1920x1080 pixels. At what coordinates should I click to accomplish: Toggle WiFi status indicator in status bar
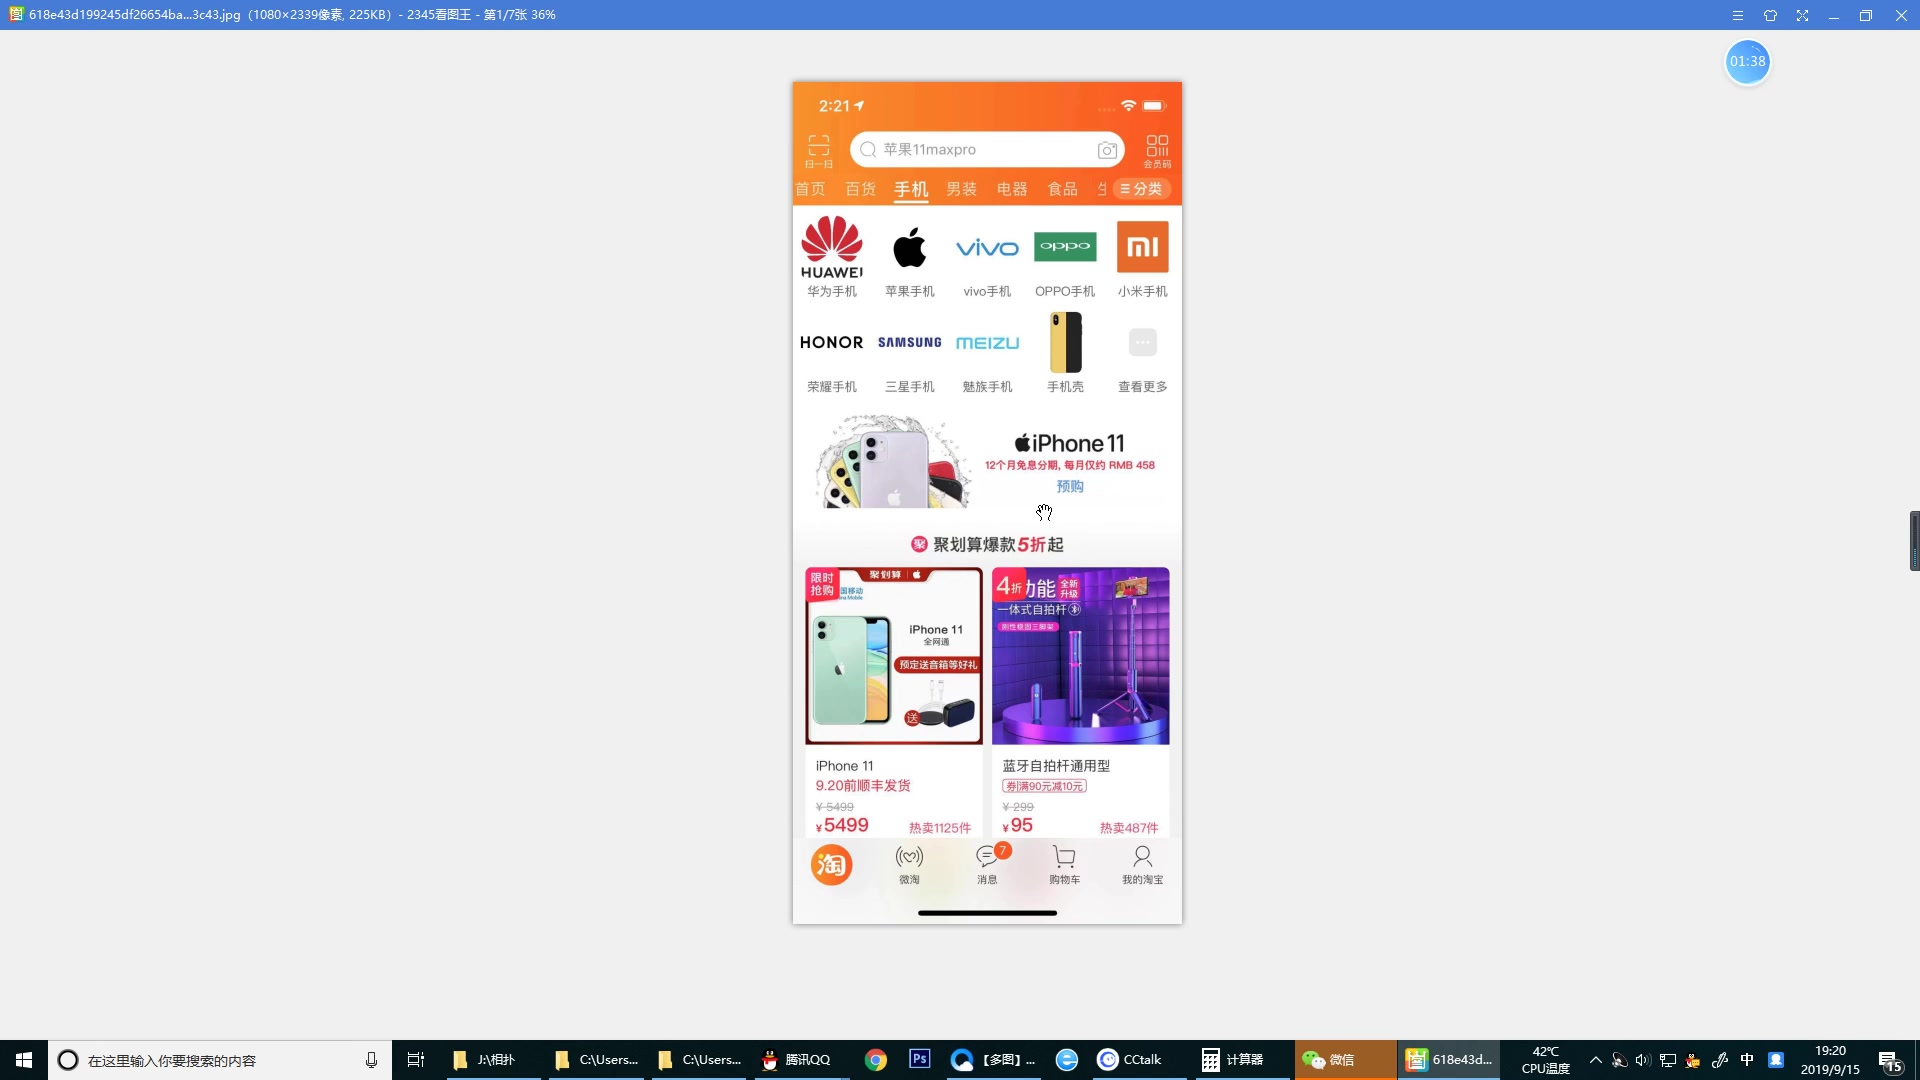click(1129, 105)
